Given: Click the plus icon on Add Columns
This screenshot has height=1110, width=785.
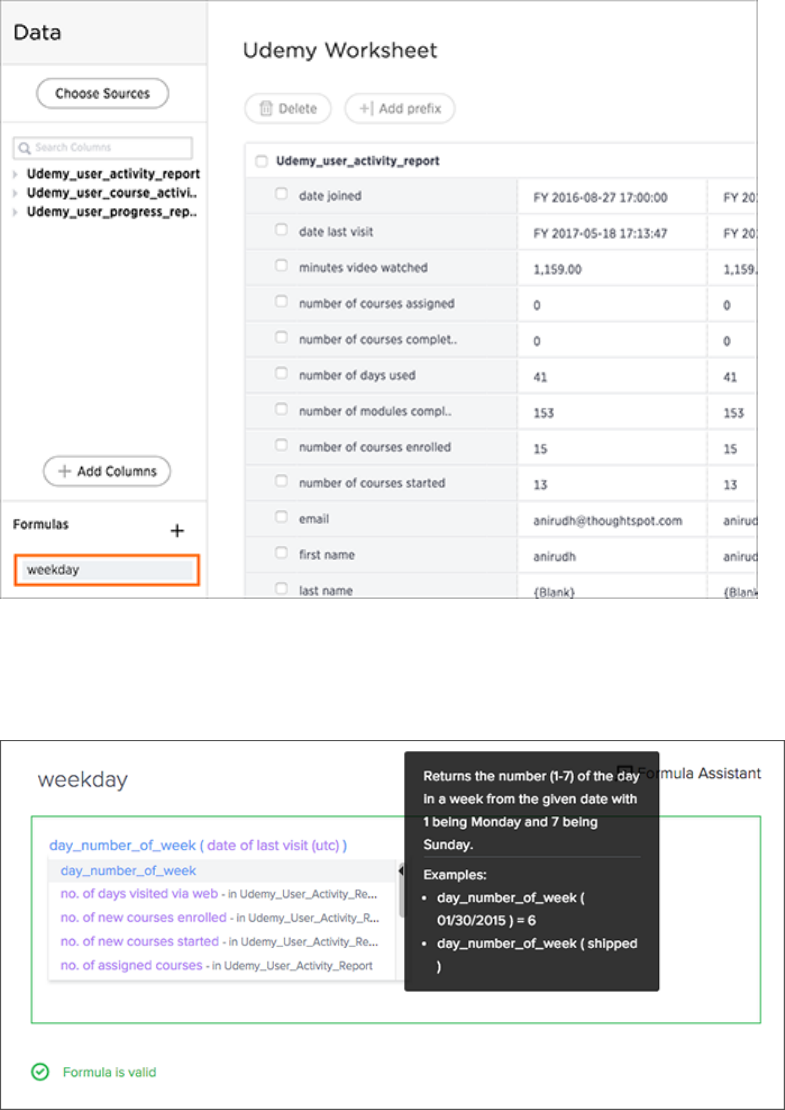Looking at the screenshot, I should click(64, 471).
